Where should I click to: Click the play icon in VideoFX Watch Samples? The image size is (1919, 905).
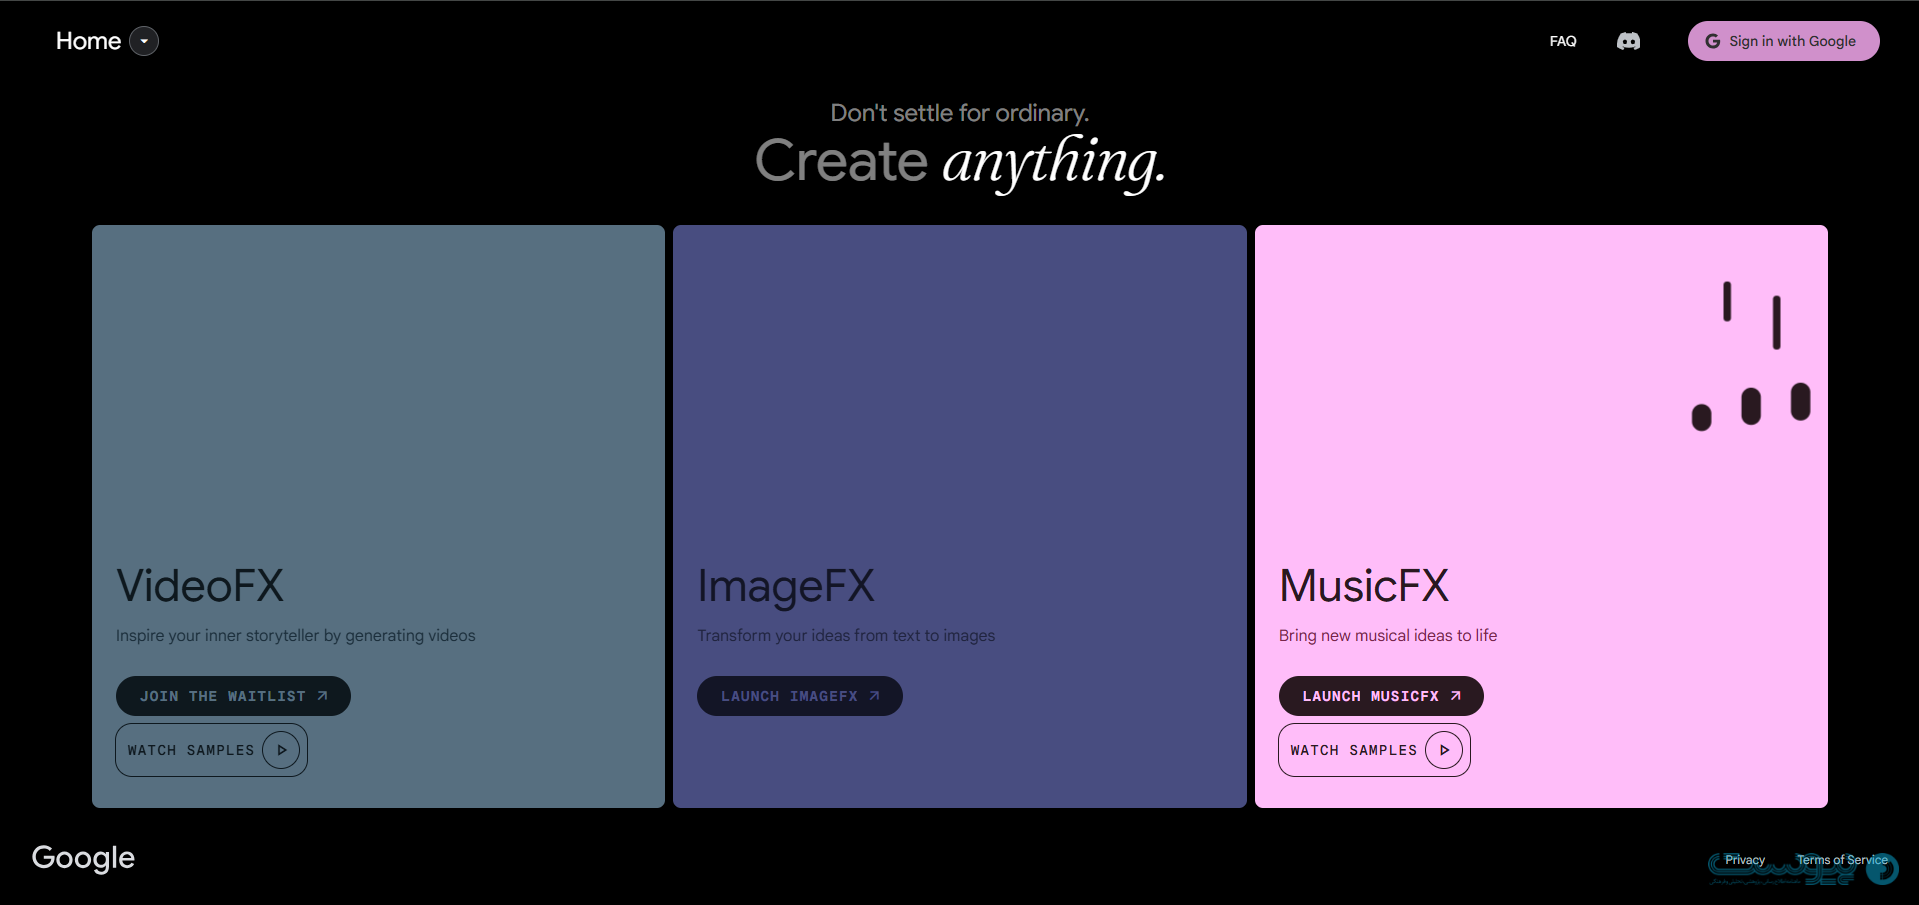[x=281, y=750]
